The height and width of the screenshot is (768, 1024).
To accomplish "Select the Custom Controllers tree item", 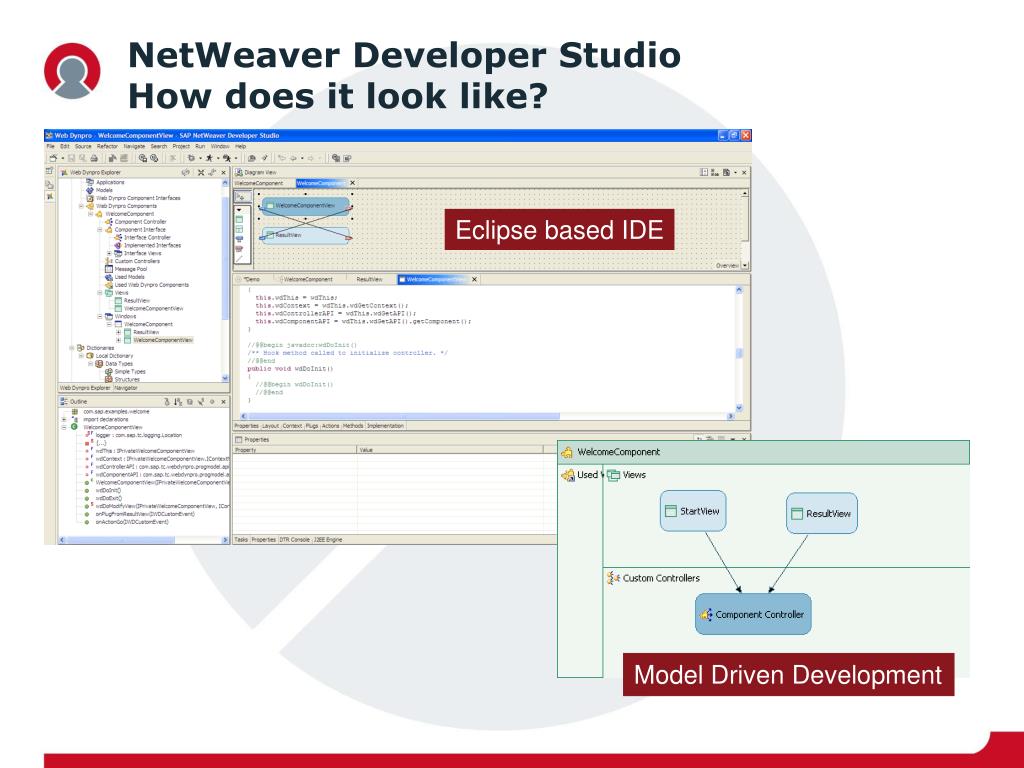I will 137,261.
